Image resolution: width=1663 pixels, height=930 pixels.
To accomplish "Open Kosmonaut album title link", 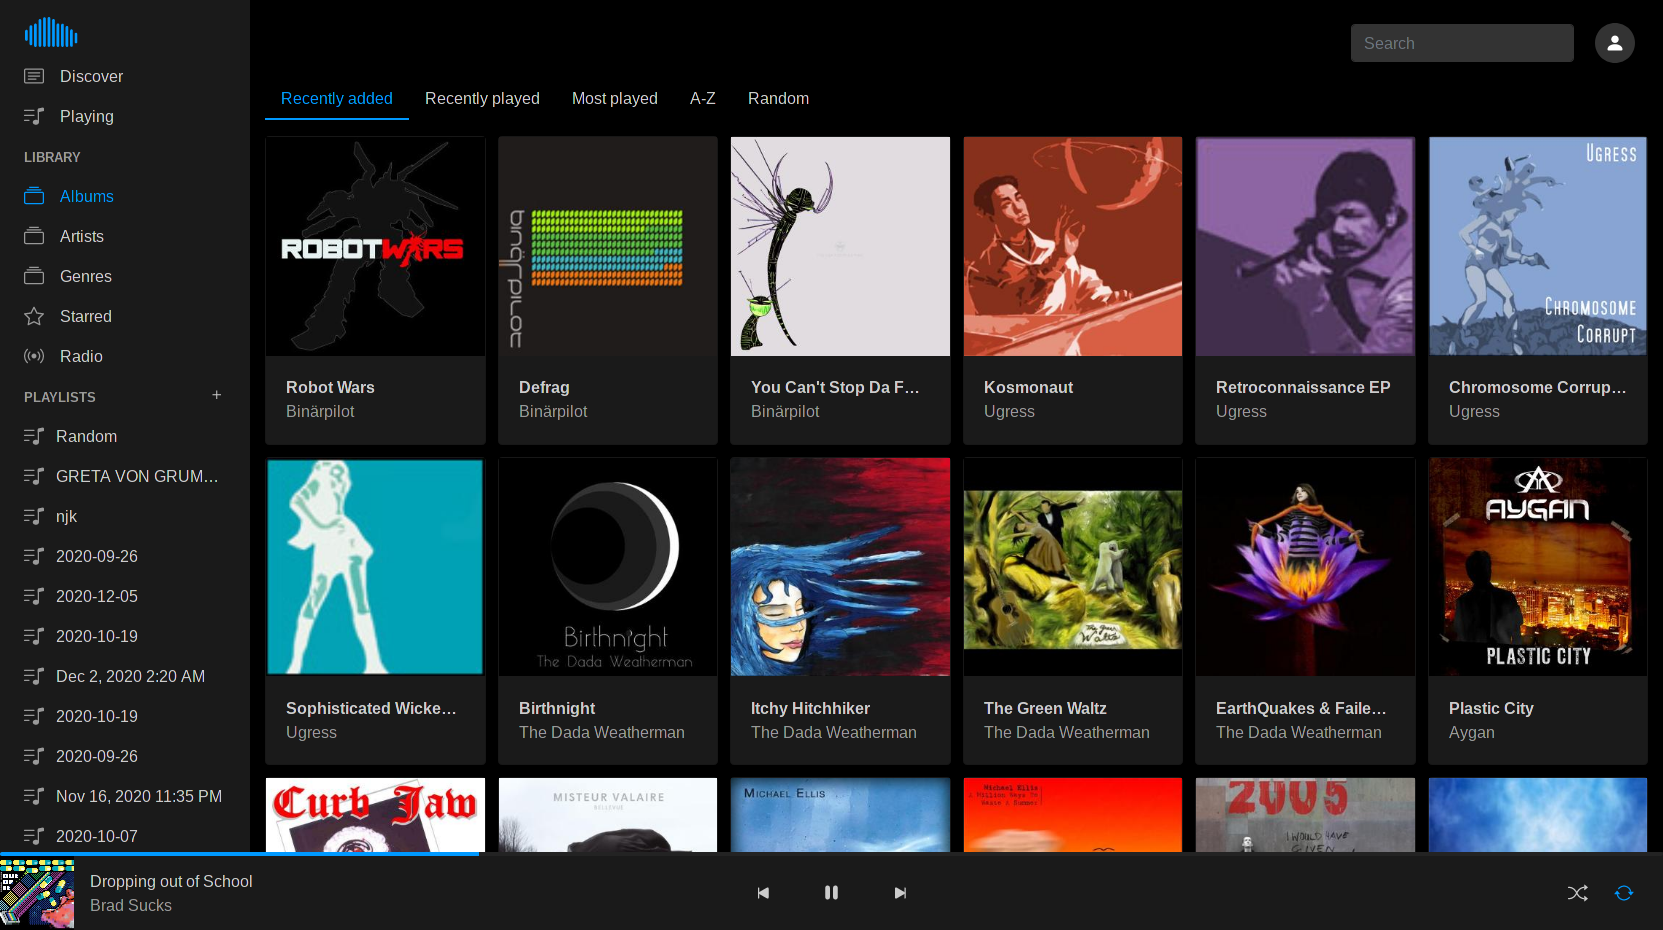I will point(1028,387).
